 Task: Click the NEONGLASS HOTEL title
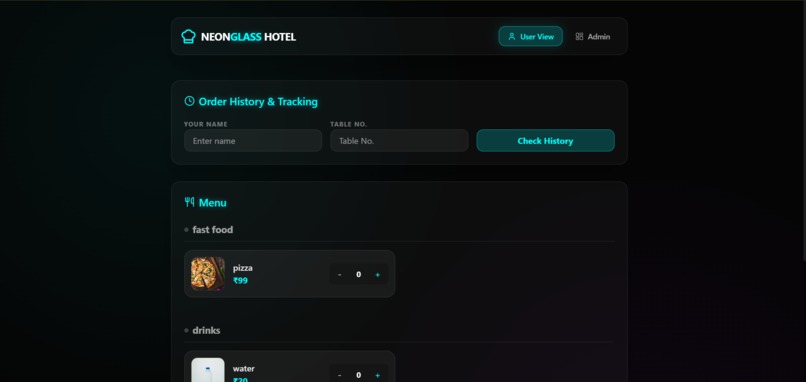point(248,37)
